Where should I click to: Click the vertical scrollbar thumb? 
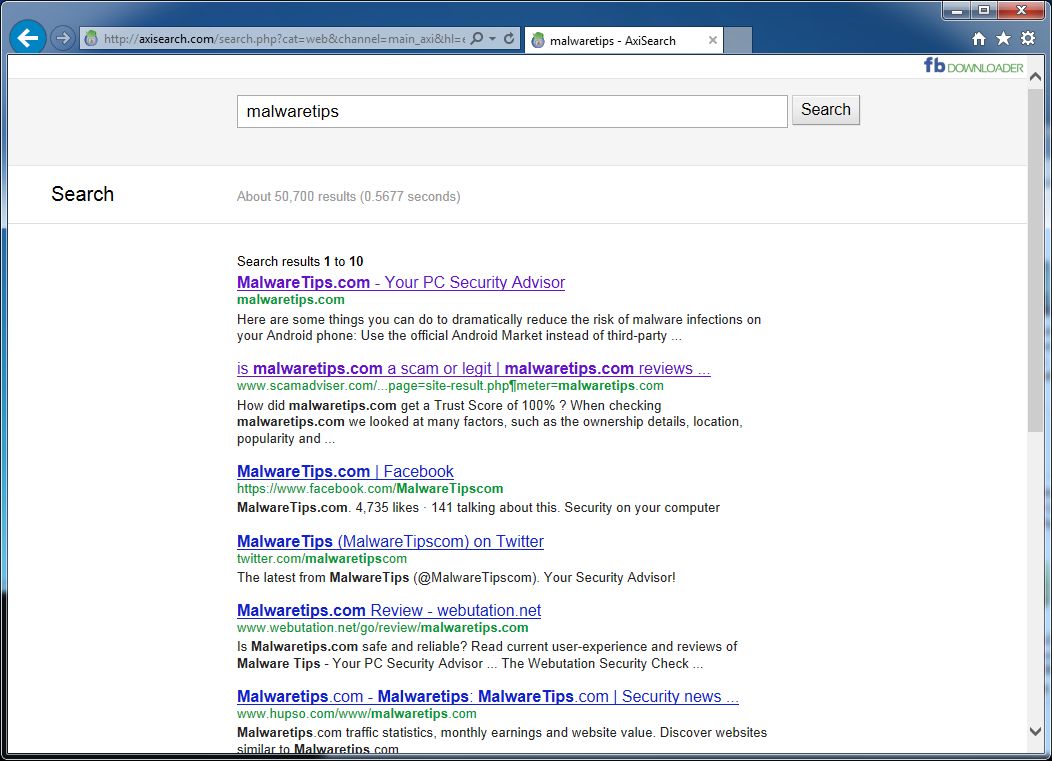1035,260
